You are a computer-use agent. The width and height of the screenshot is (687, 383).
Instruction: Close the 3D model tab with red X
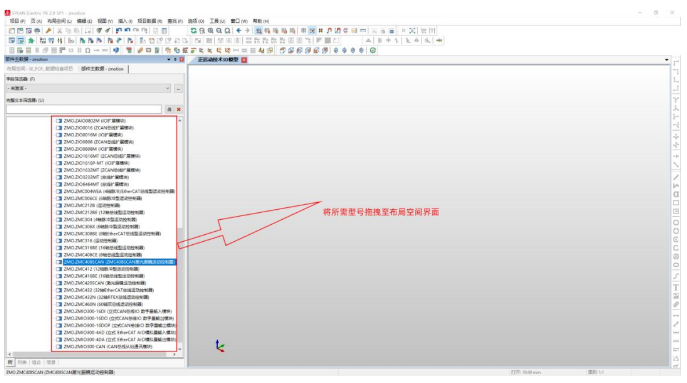[244, 60]
